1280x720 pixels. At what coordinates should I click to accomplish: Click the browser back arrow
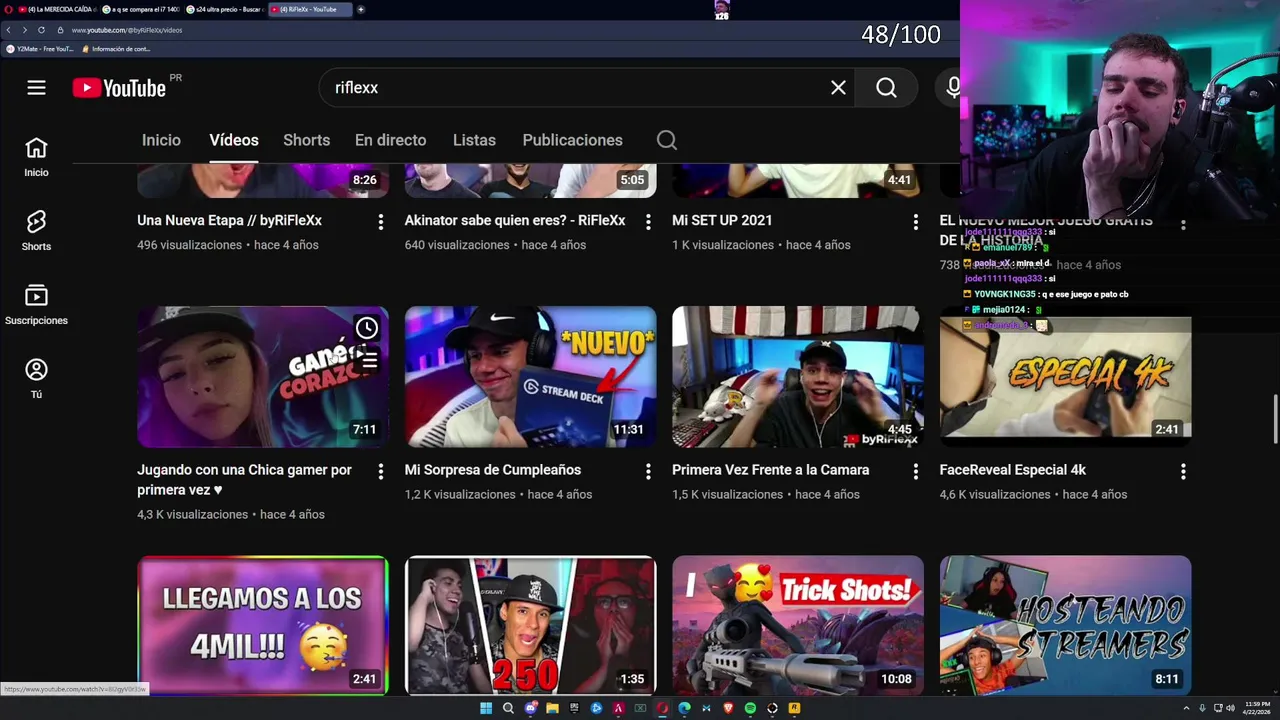9,30
